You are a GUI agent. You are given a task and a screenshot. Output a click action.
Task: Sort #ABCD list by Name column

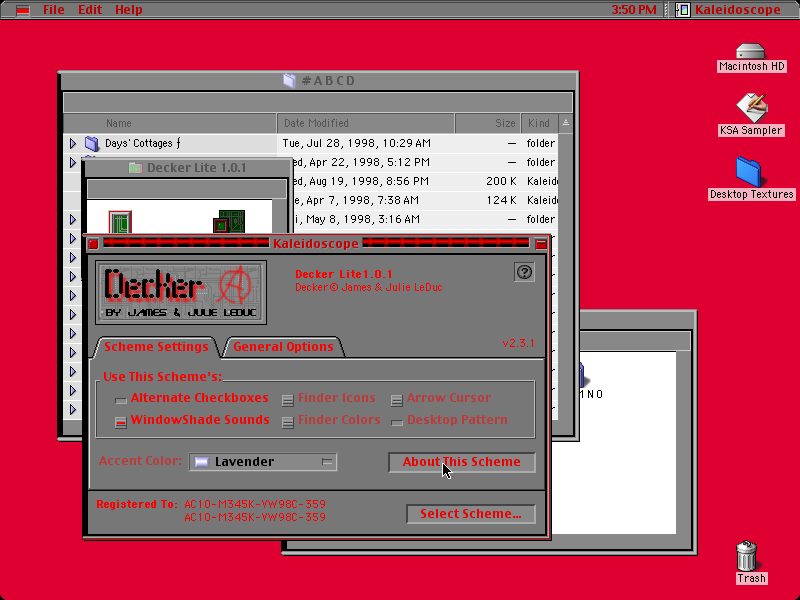[x=170, y=123]
